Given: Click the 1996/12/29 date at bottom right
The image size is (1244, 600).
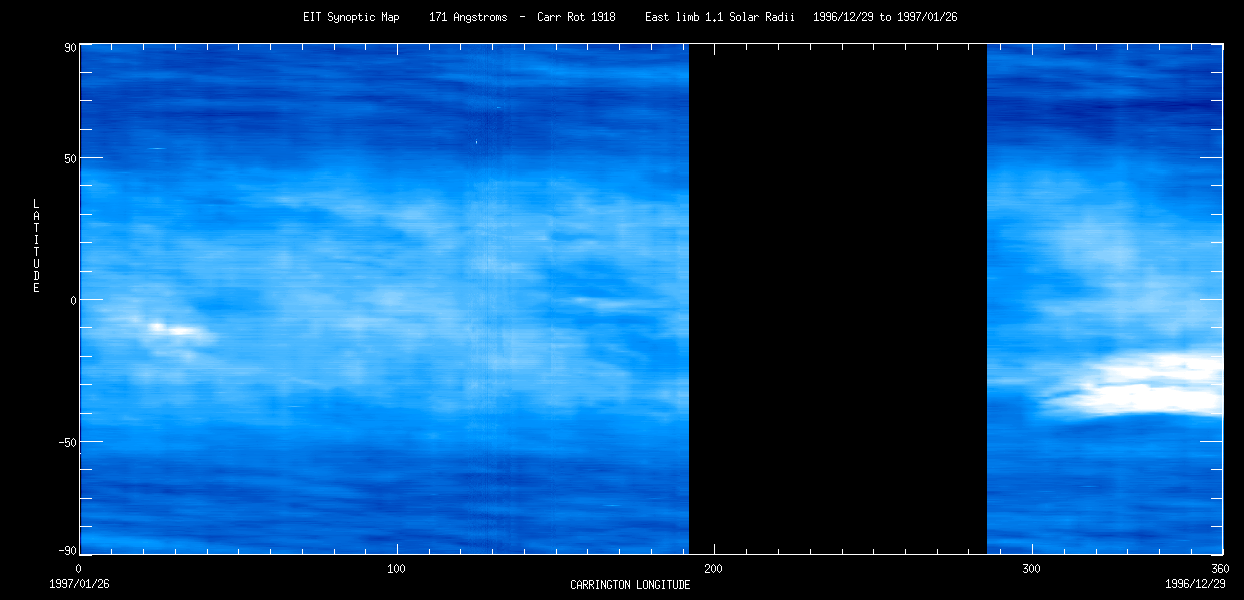Looking at the screenshot, I should (x=1195, y=584).
